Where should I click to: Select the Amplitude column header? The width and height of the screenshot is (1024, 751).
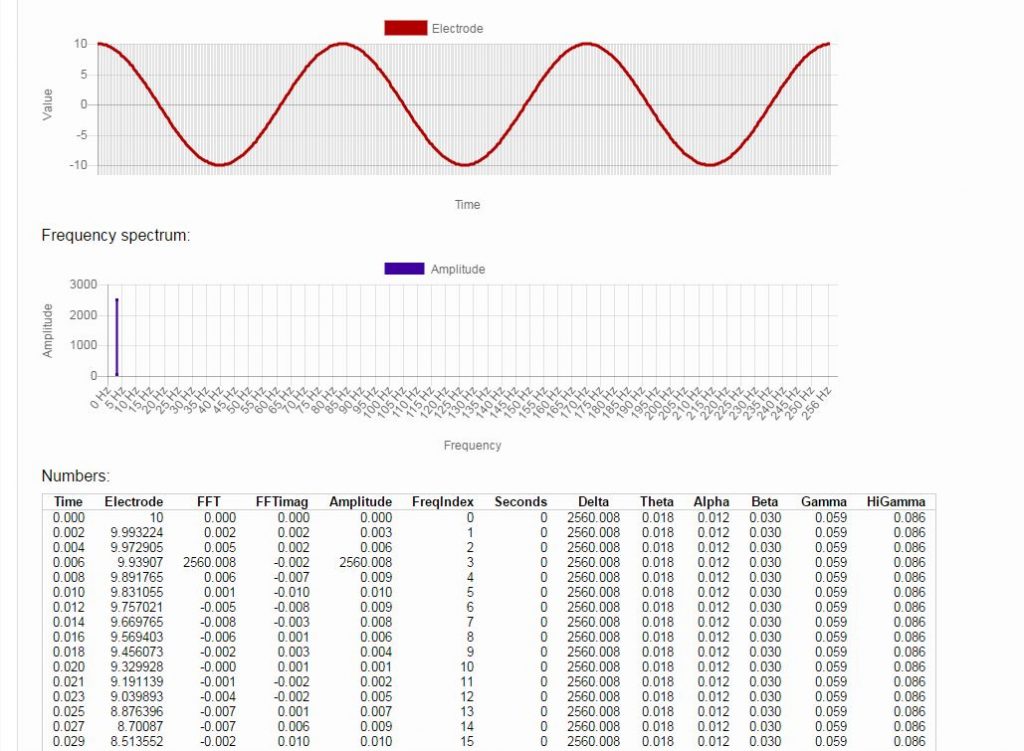click(x=360, y=501)
